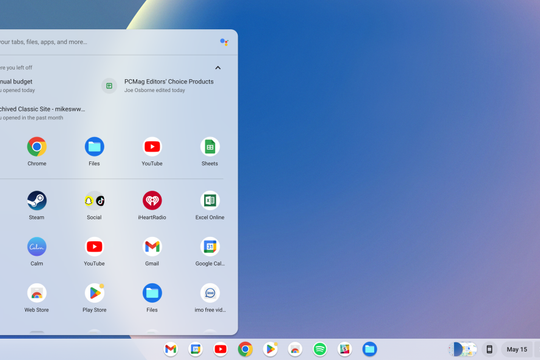Open Web Store app in launcher grid
This screenshot has width=540, height=360.
click(37, 293)
